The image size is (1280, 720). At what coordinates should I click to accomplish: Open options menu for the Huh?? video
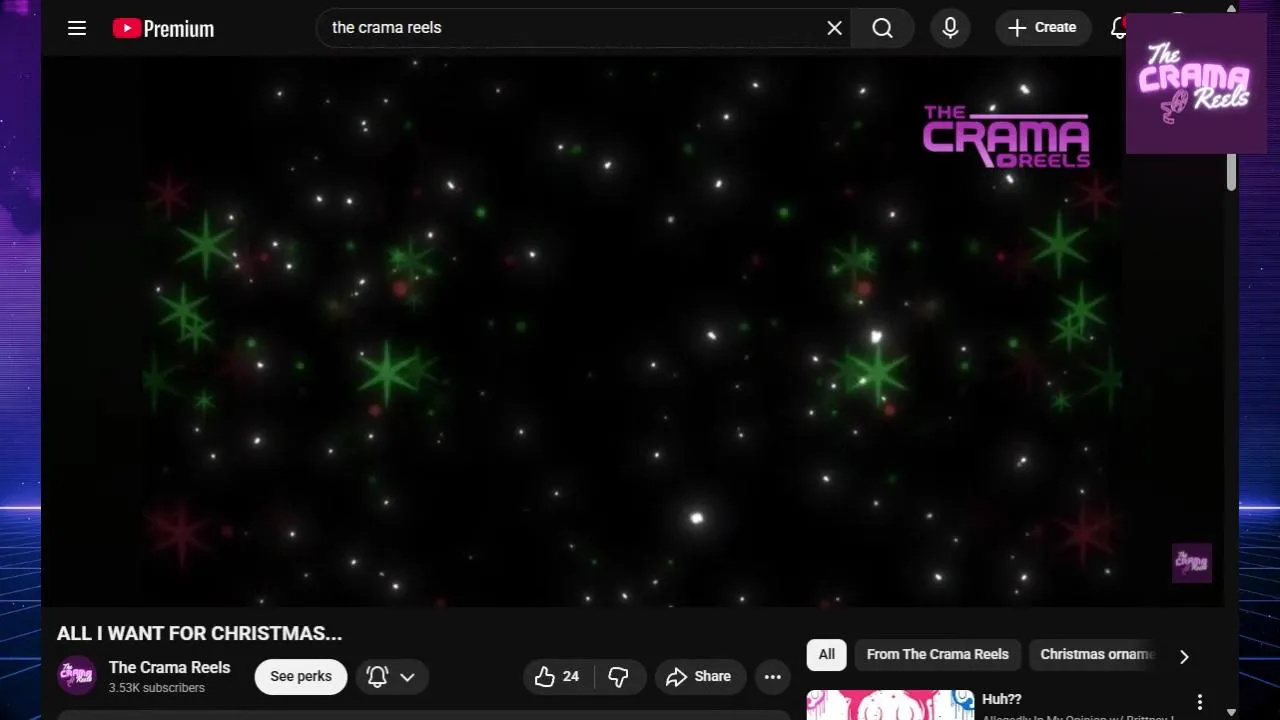(1200, 702)
